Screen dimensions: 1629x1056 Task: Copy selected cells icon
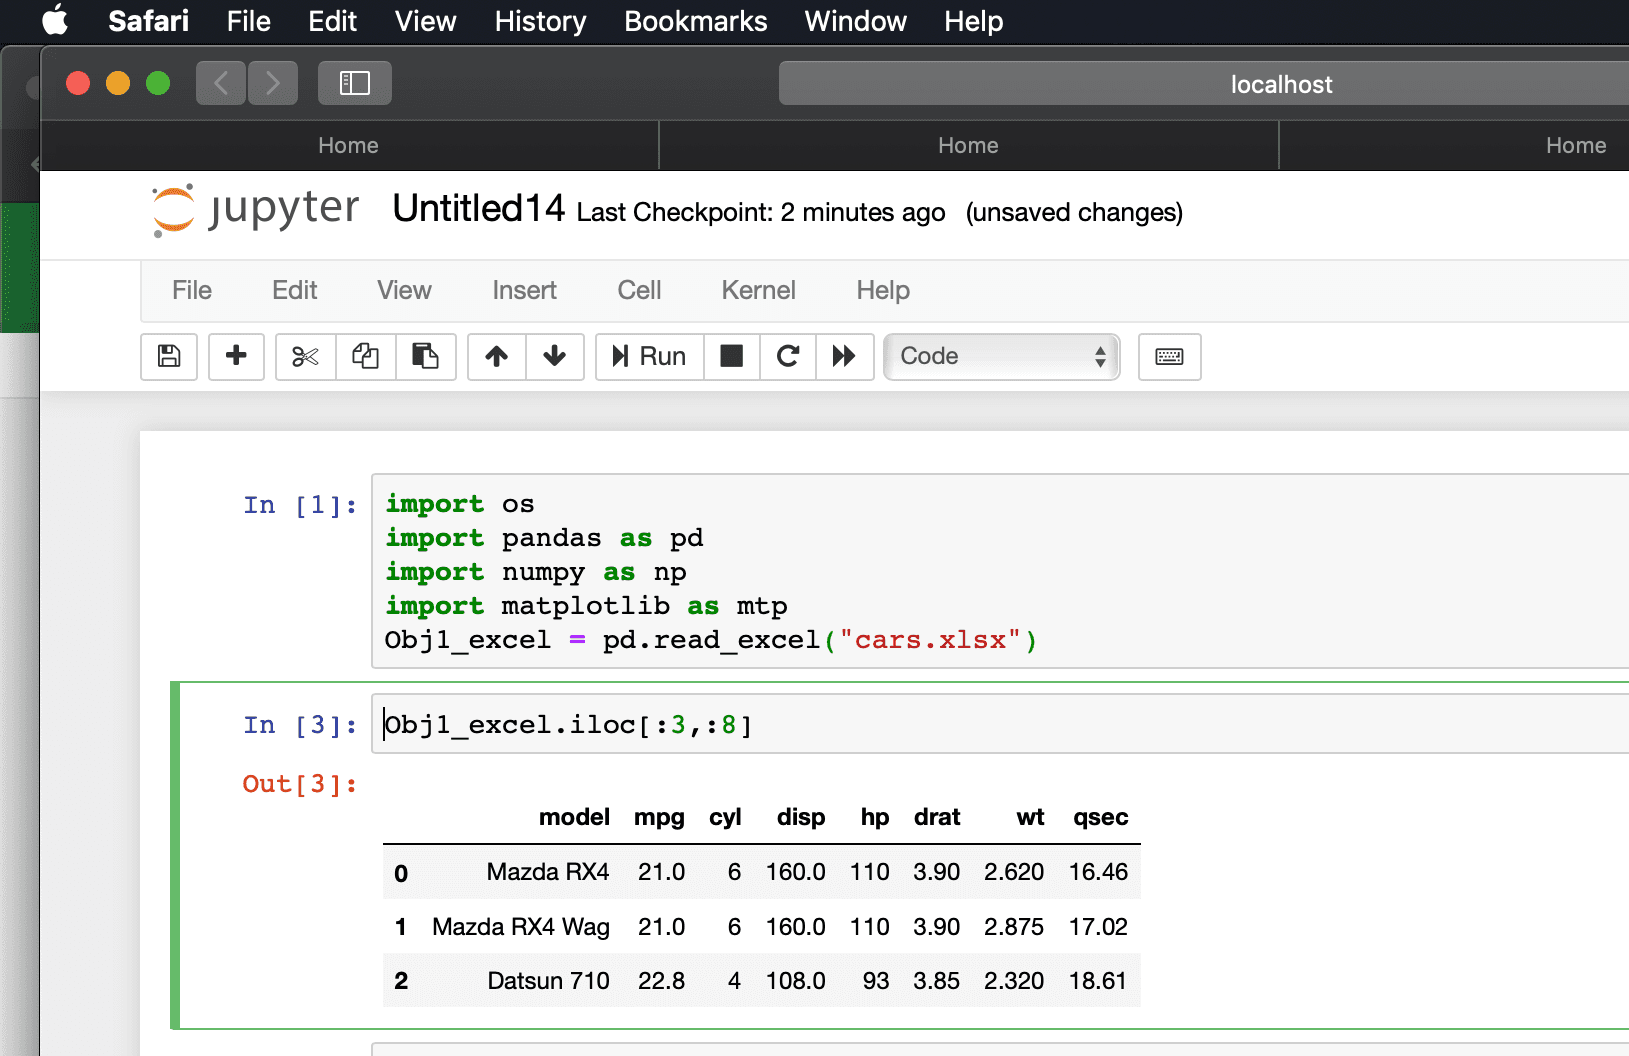point(365,356)
